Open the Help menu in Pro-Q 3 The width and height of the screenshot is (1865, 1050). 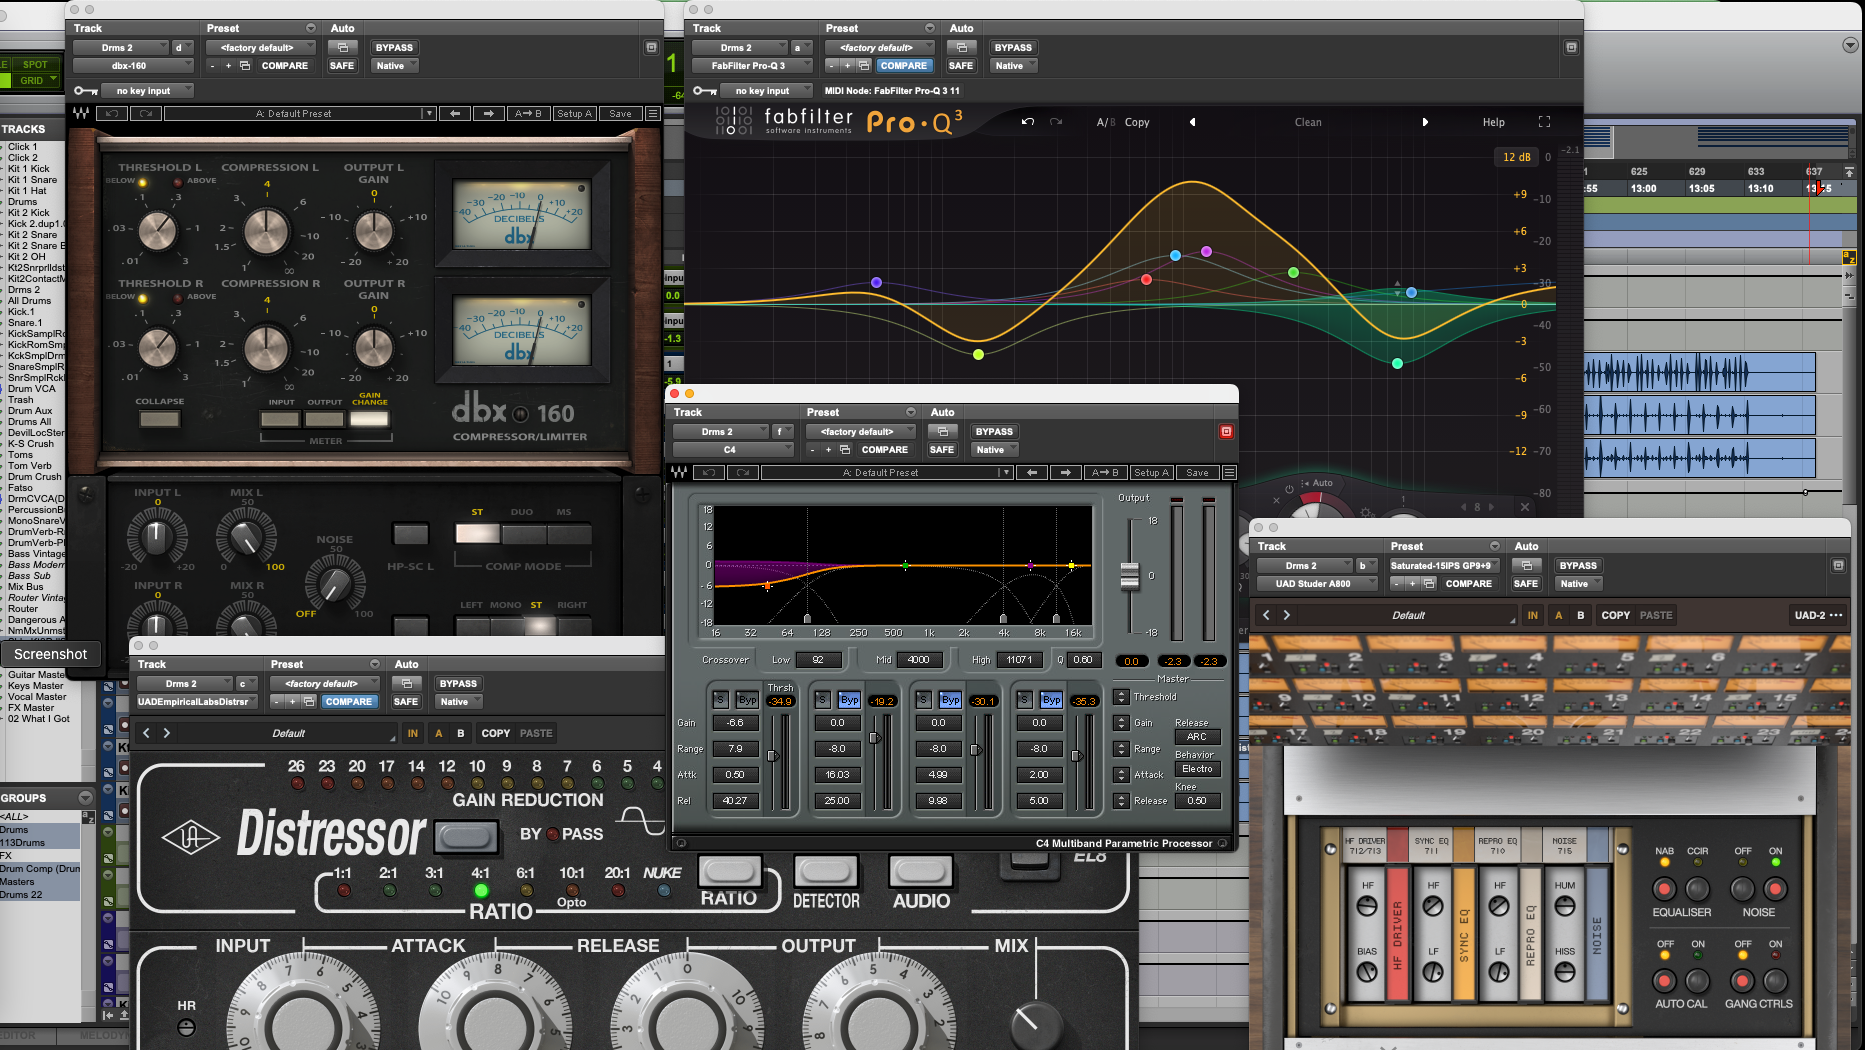click(x=1493, y=122)
